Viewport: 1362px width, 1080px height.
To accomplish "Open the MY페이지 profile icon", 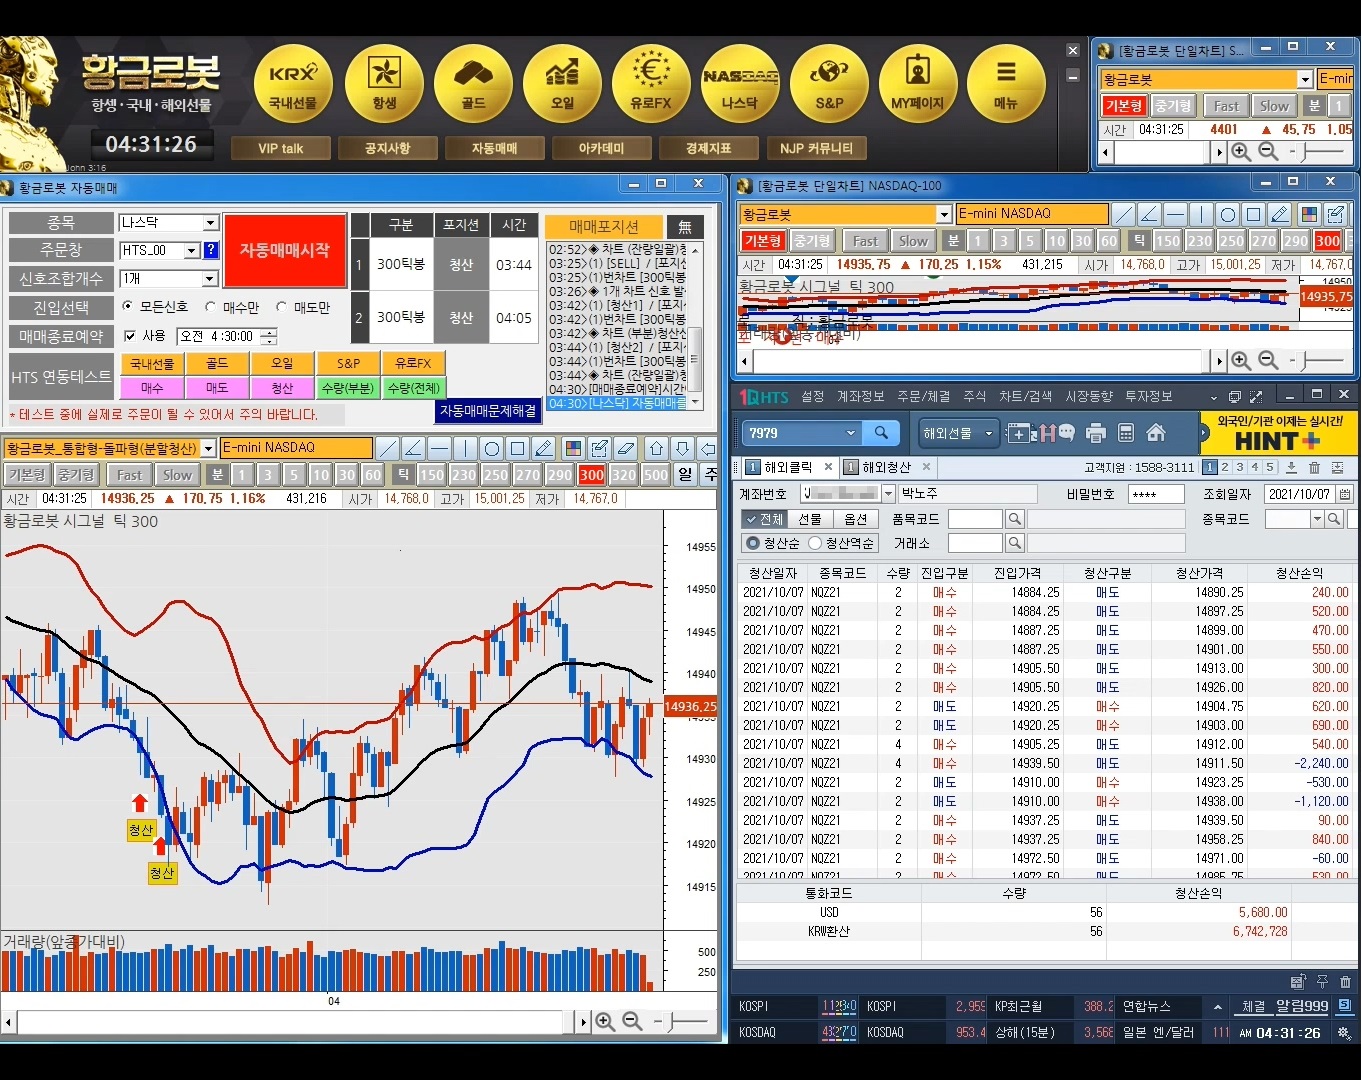I will [917, 84].
